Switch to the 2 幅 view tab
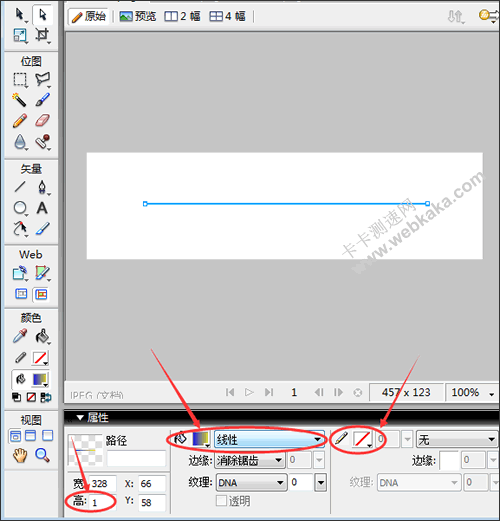The image size is (500, 521). pyautogui.click(x=182, y=16)
